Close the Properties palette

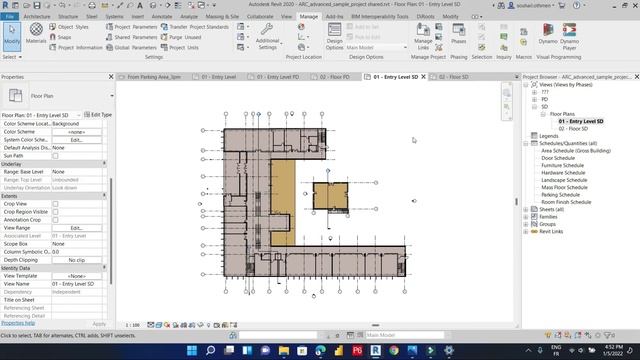click(111, 77)
